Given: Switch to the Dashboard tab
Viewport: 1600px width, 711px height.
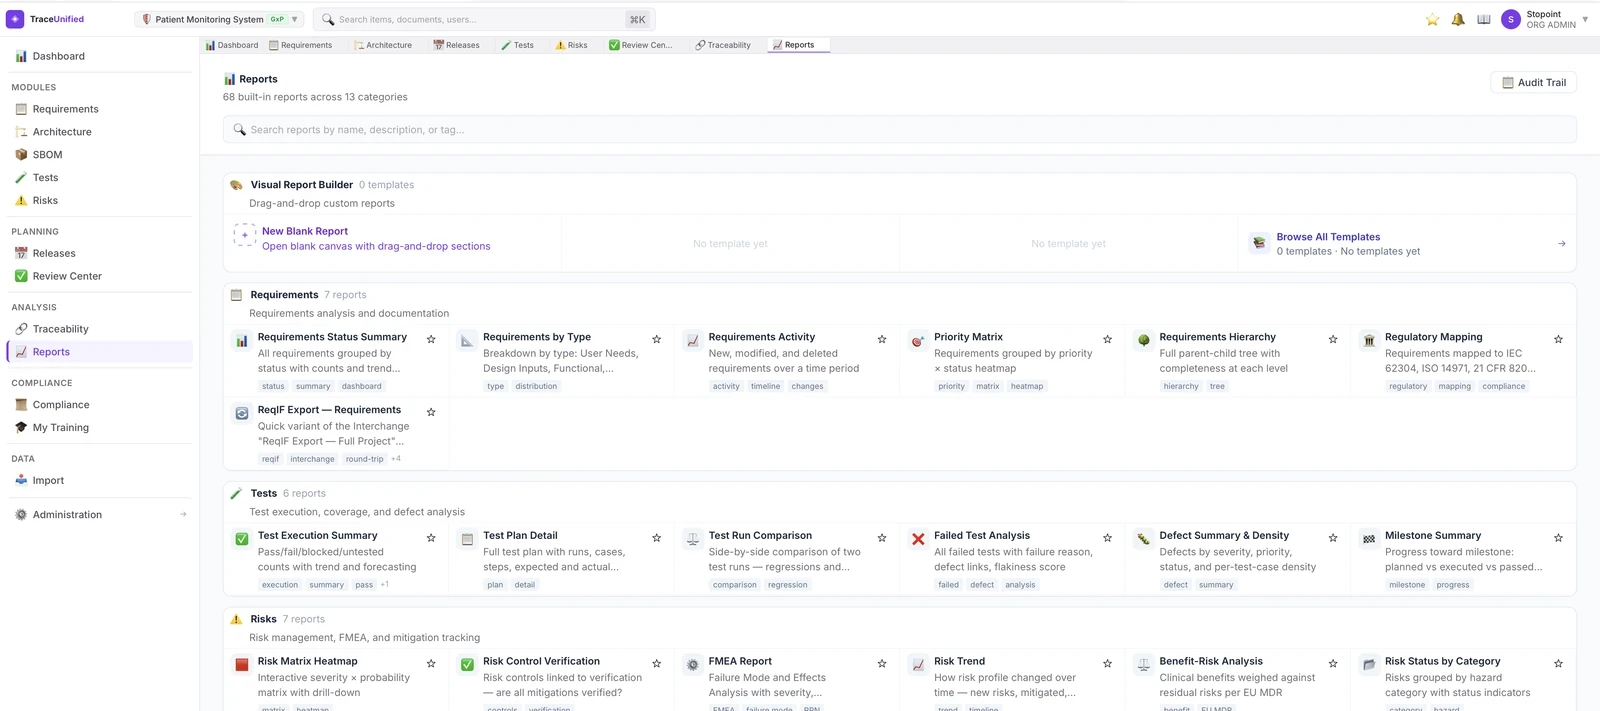Looking at the screenshot, I should (232, 45).
